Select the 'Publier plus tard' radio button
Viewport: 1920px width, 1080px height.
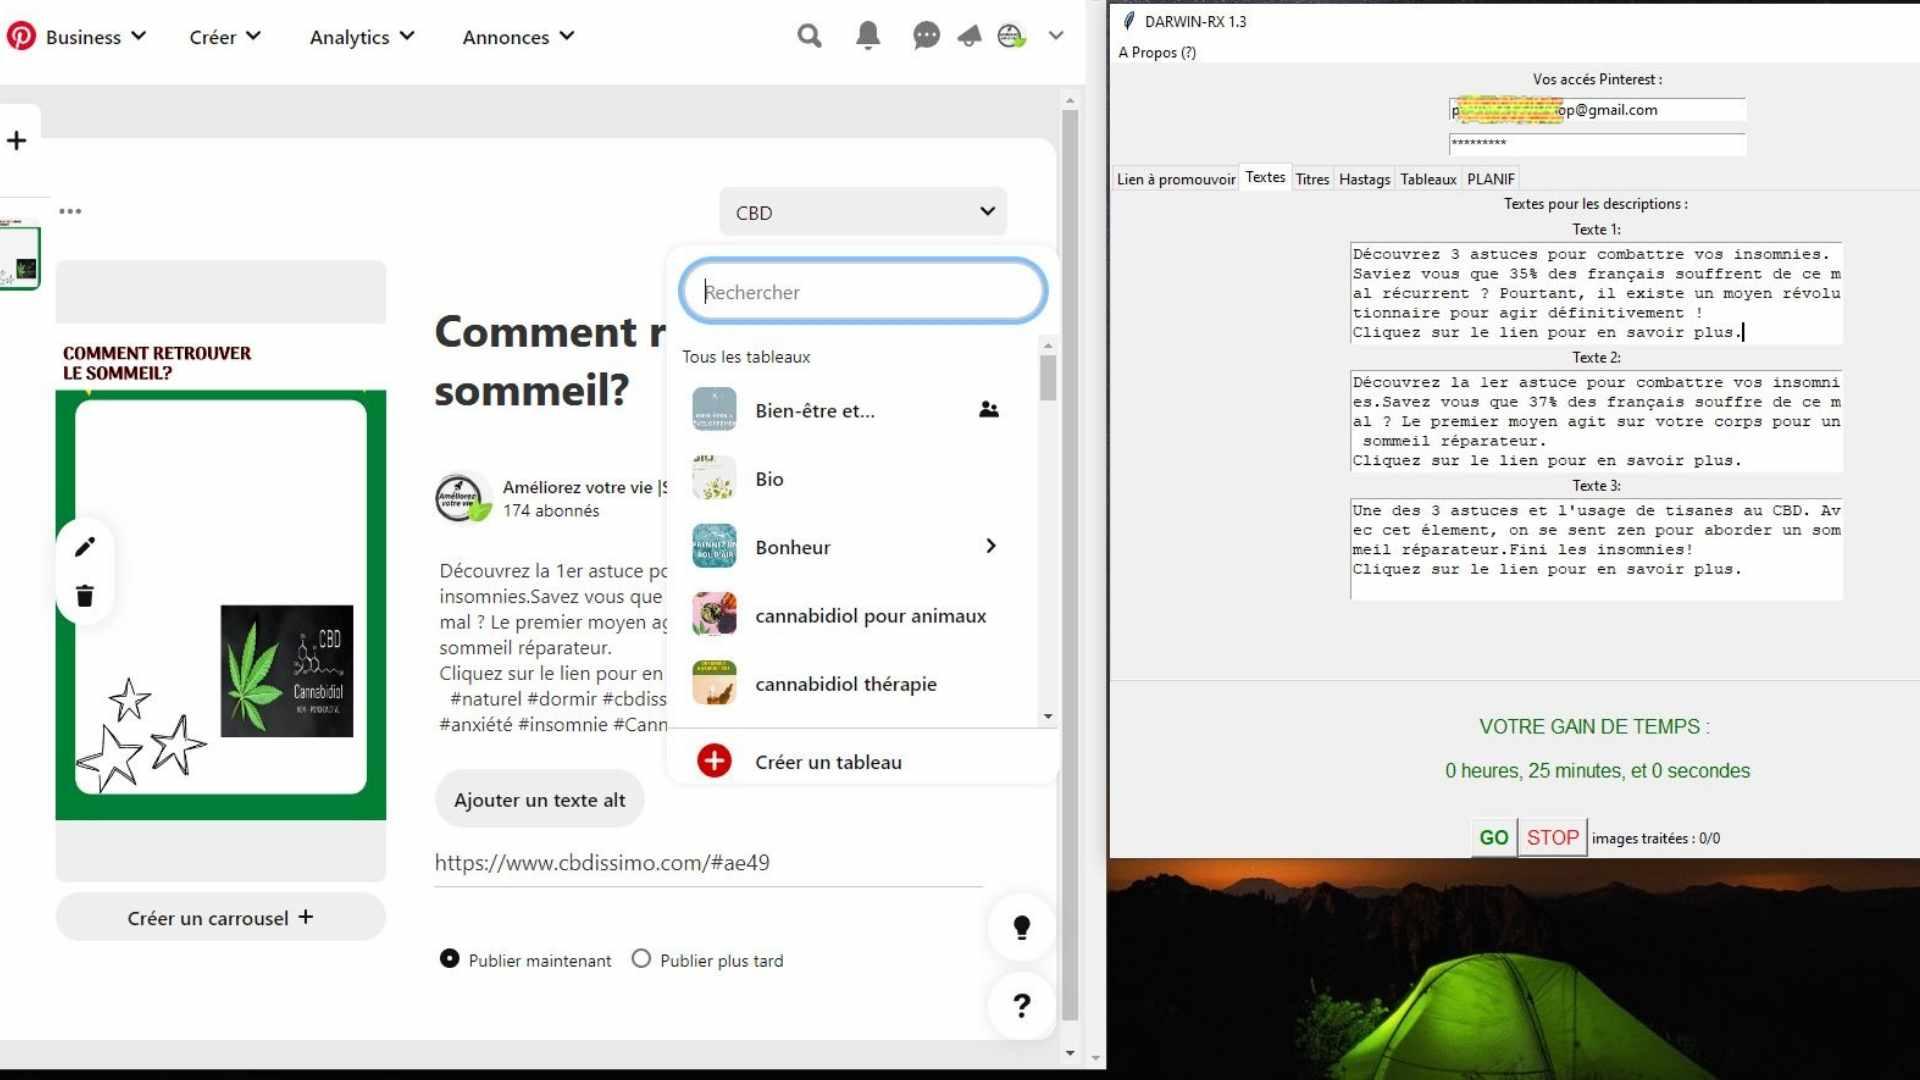point(641,959)
